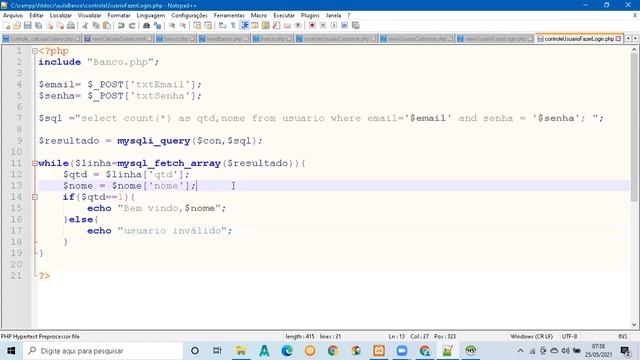The image size is (640, 360).
Task: Switch to the first document tab
Action: click(x=41, y=39)
